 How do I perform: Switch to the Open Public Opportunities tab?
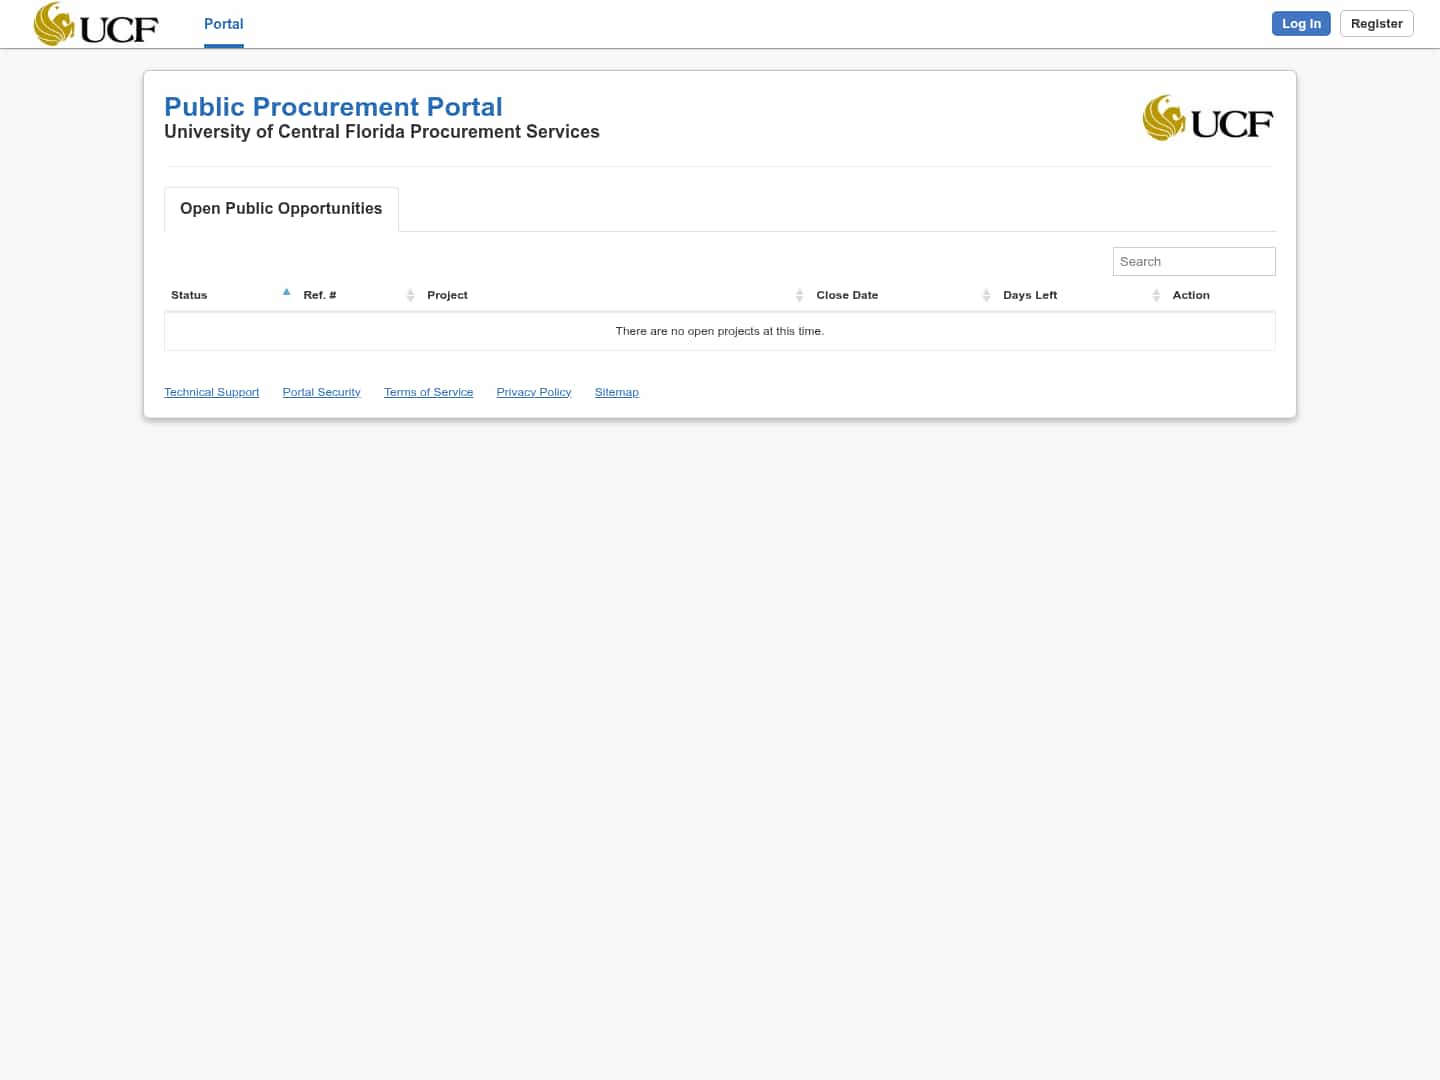click(280, 209)
